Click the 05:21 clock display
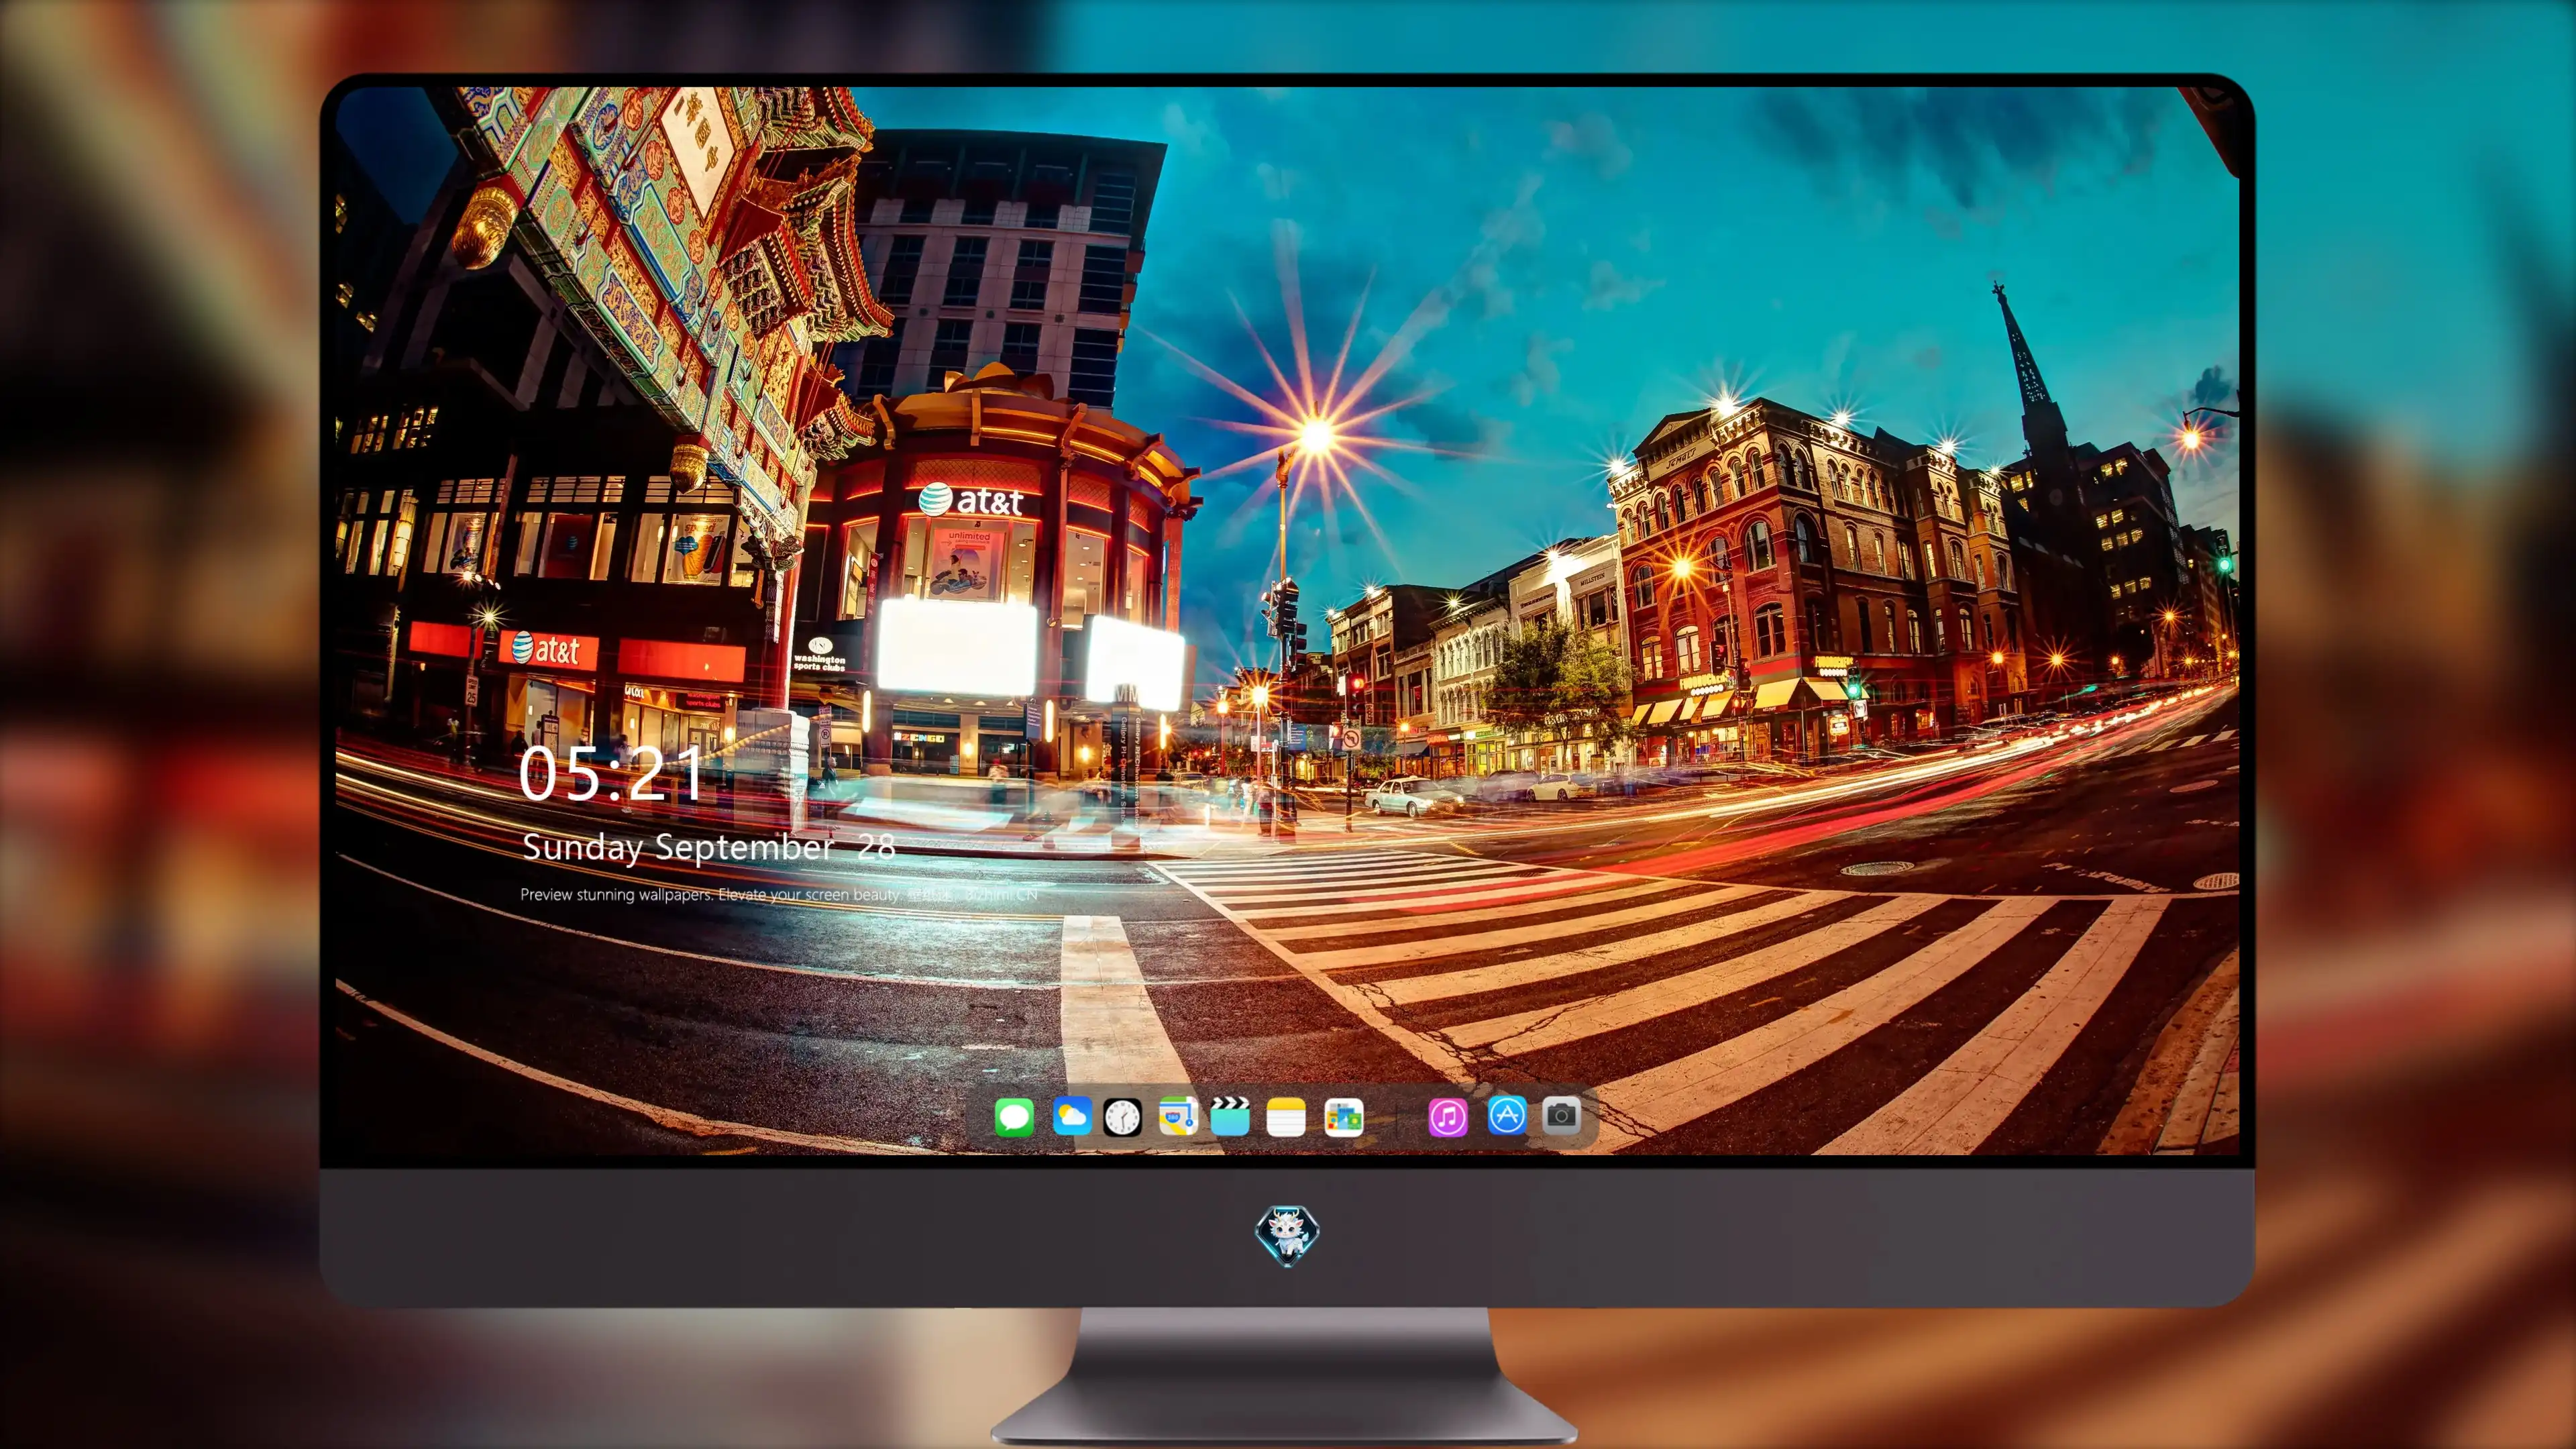Image resolution: width=2576 pixels, height=1449 pixels. 611,774
